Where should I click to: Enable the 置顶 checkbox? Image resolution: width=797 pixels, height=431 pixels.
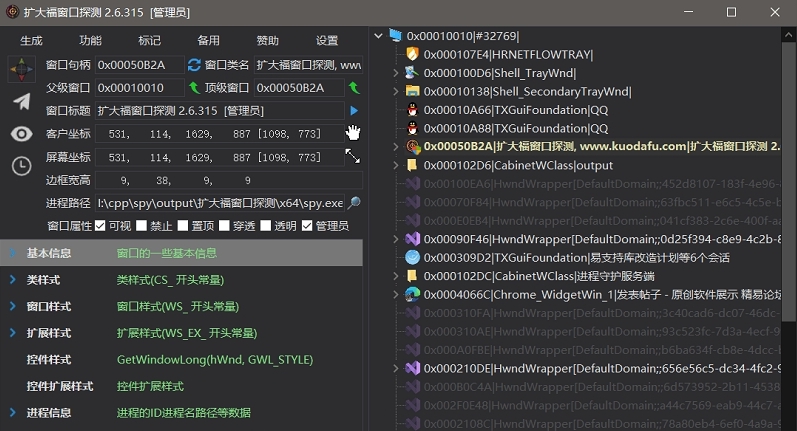point(183,226)
